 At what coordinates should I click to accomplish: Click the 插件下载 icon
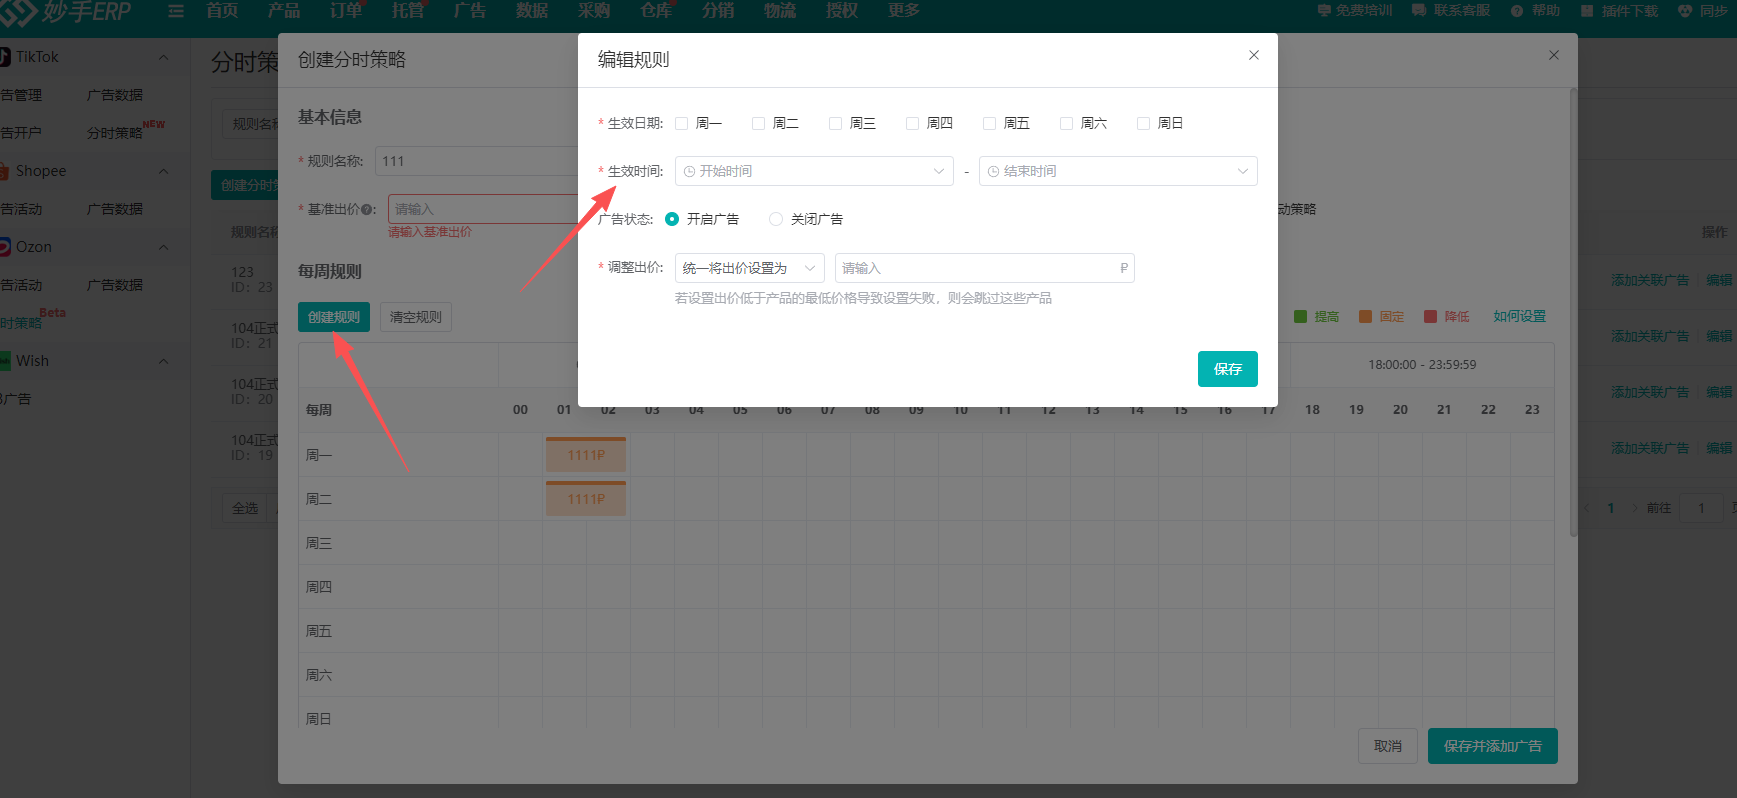coord(1587,11)
